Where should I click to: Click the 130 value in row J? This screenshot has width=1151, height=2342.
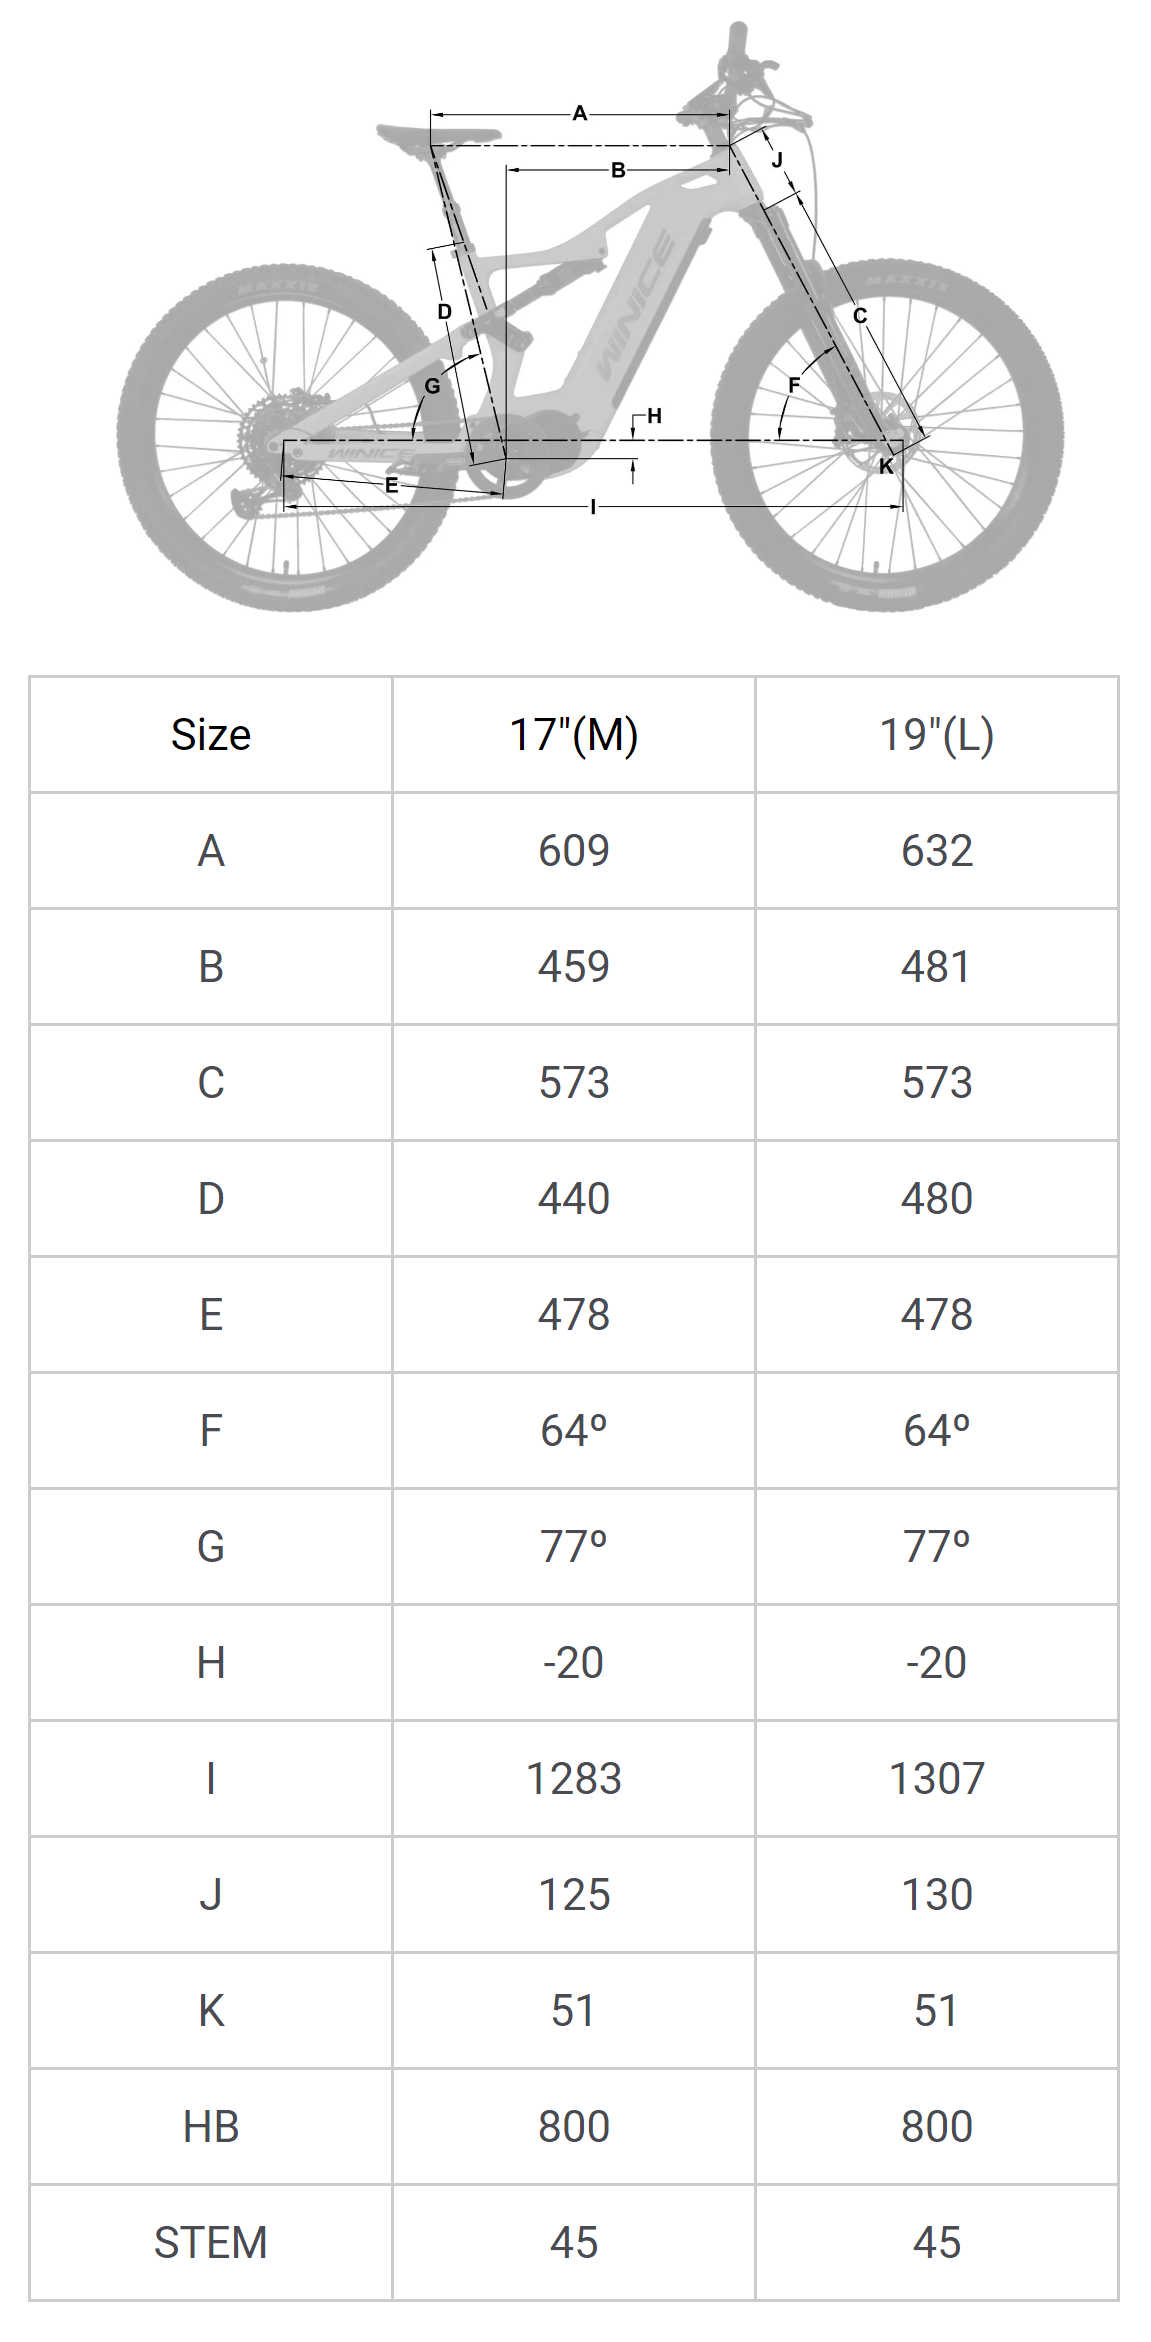[x=937, y=1895]
